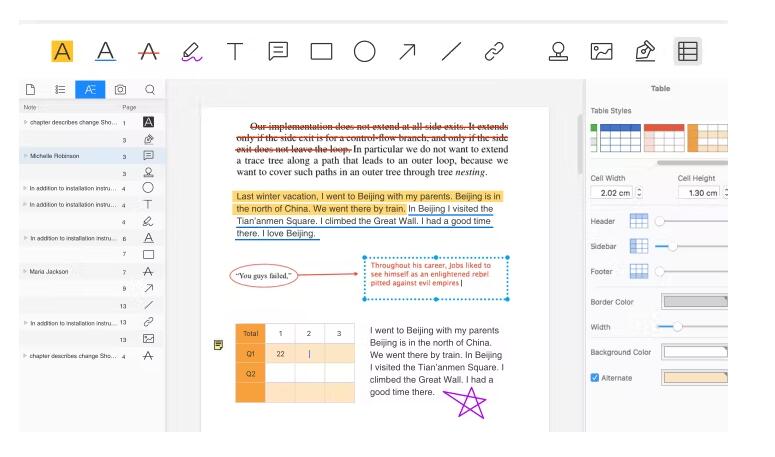Expand the last chapter describes change note
This screenshot has height=457, width=775.
[x=25, y=356]
